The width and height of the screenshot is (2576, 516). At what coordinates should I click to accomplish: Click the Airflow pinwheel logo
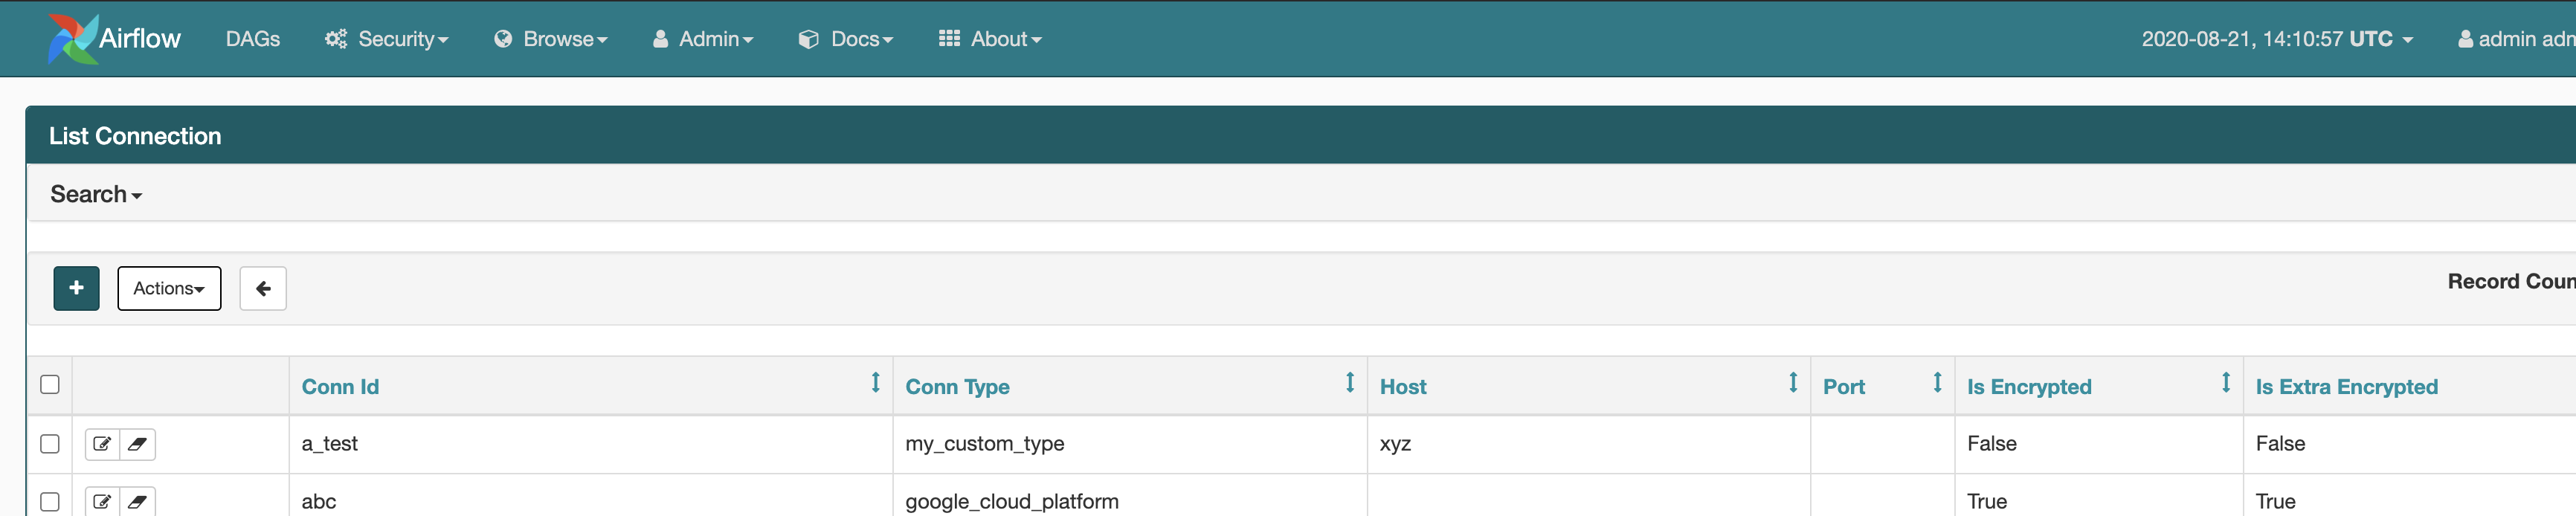point(73,39)
